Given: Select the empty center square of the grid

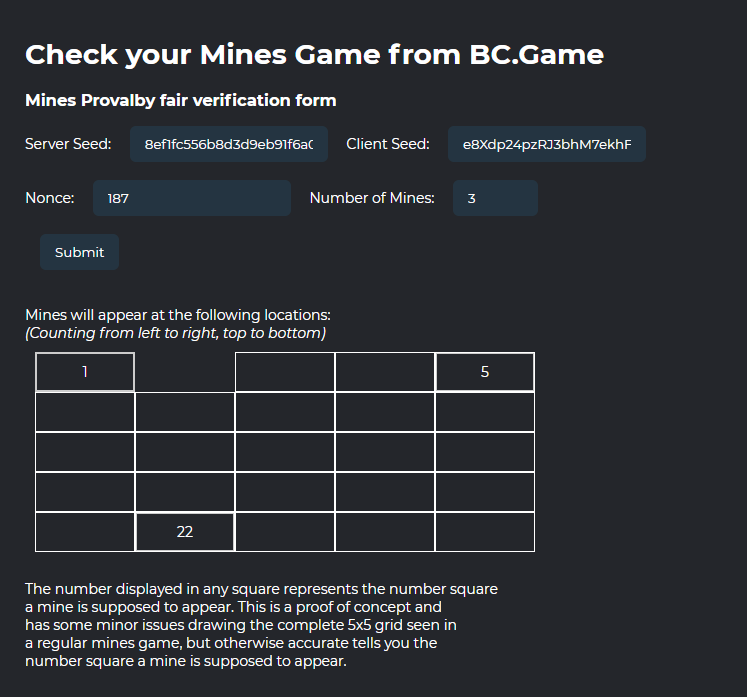Looking at the screenshot, I should pos(285,452).
